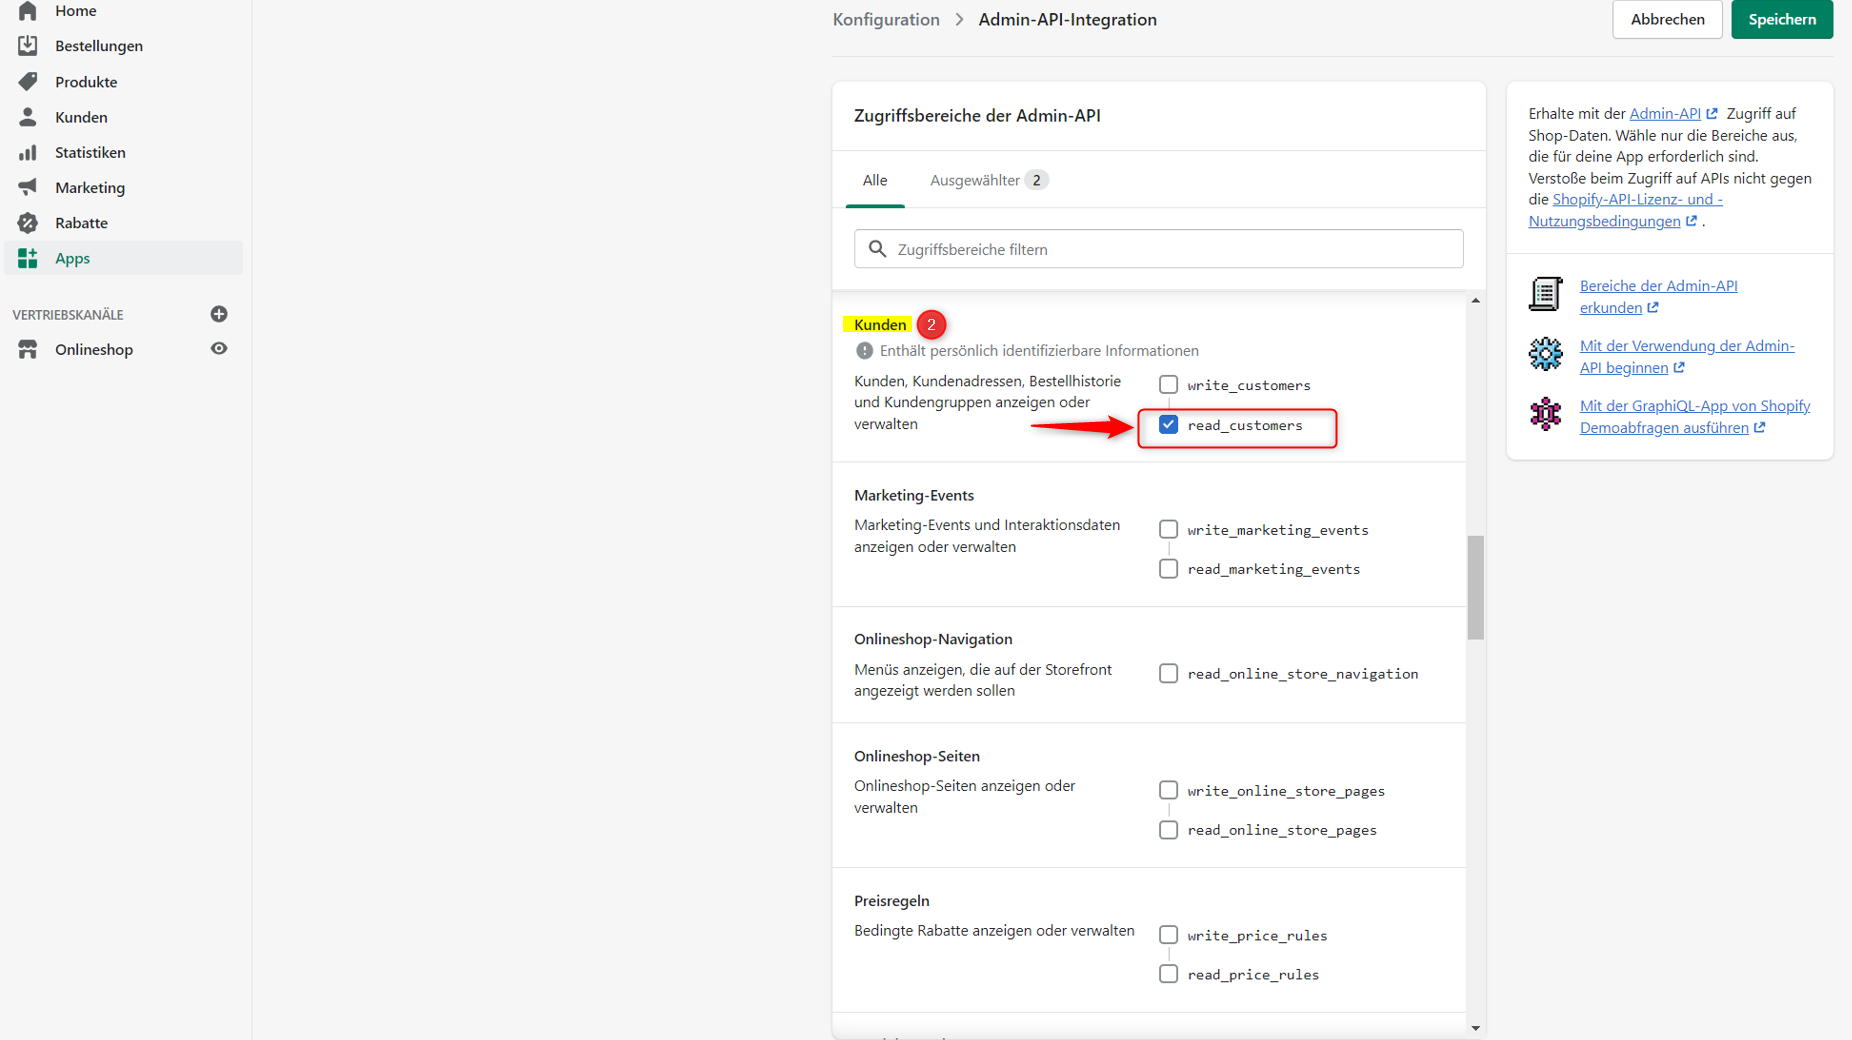Select the Alle tab

874,181
